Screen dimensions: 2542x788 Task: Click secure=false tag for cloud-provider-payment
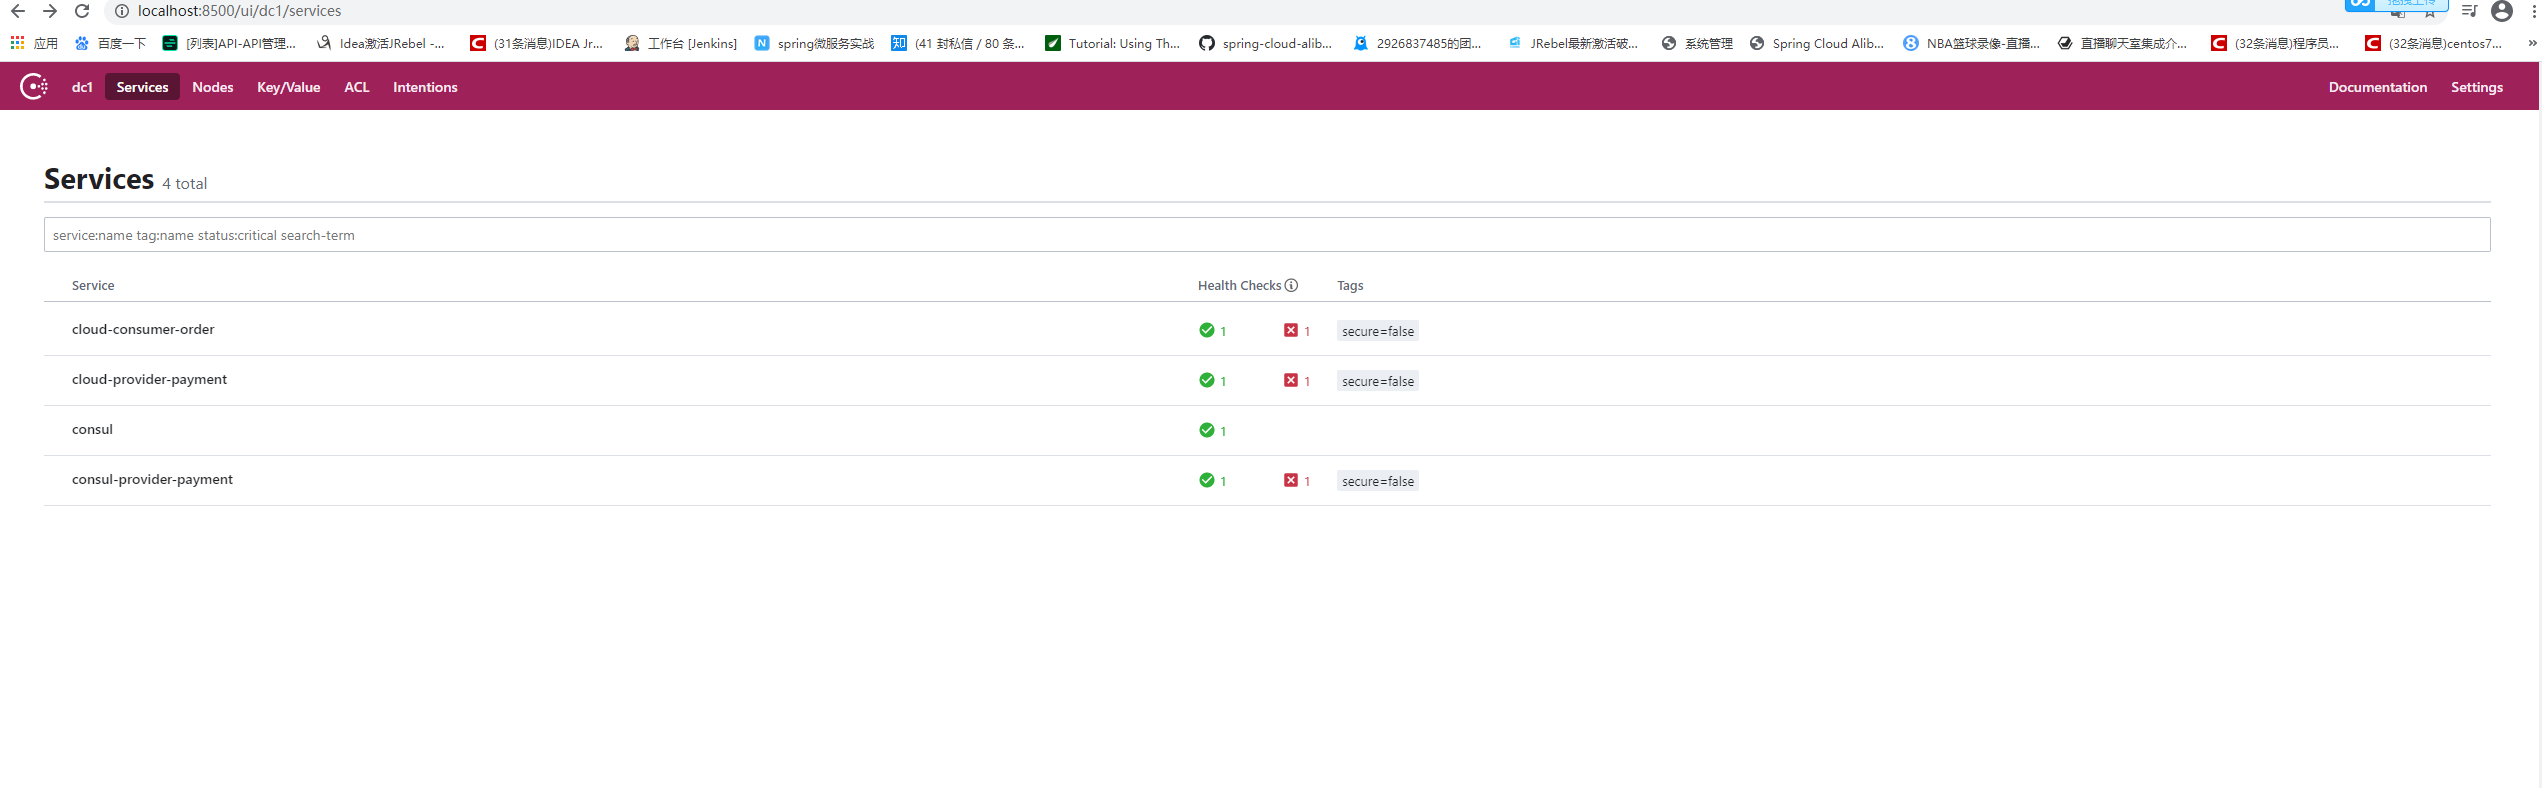tap(1377, 381)
